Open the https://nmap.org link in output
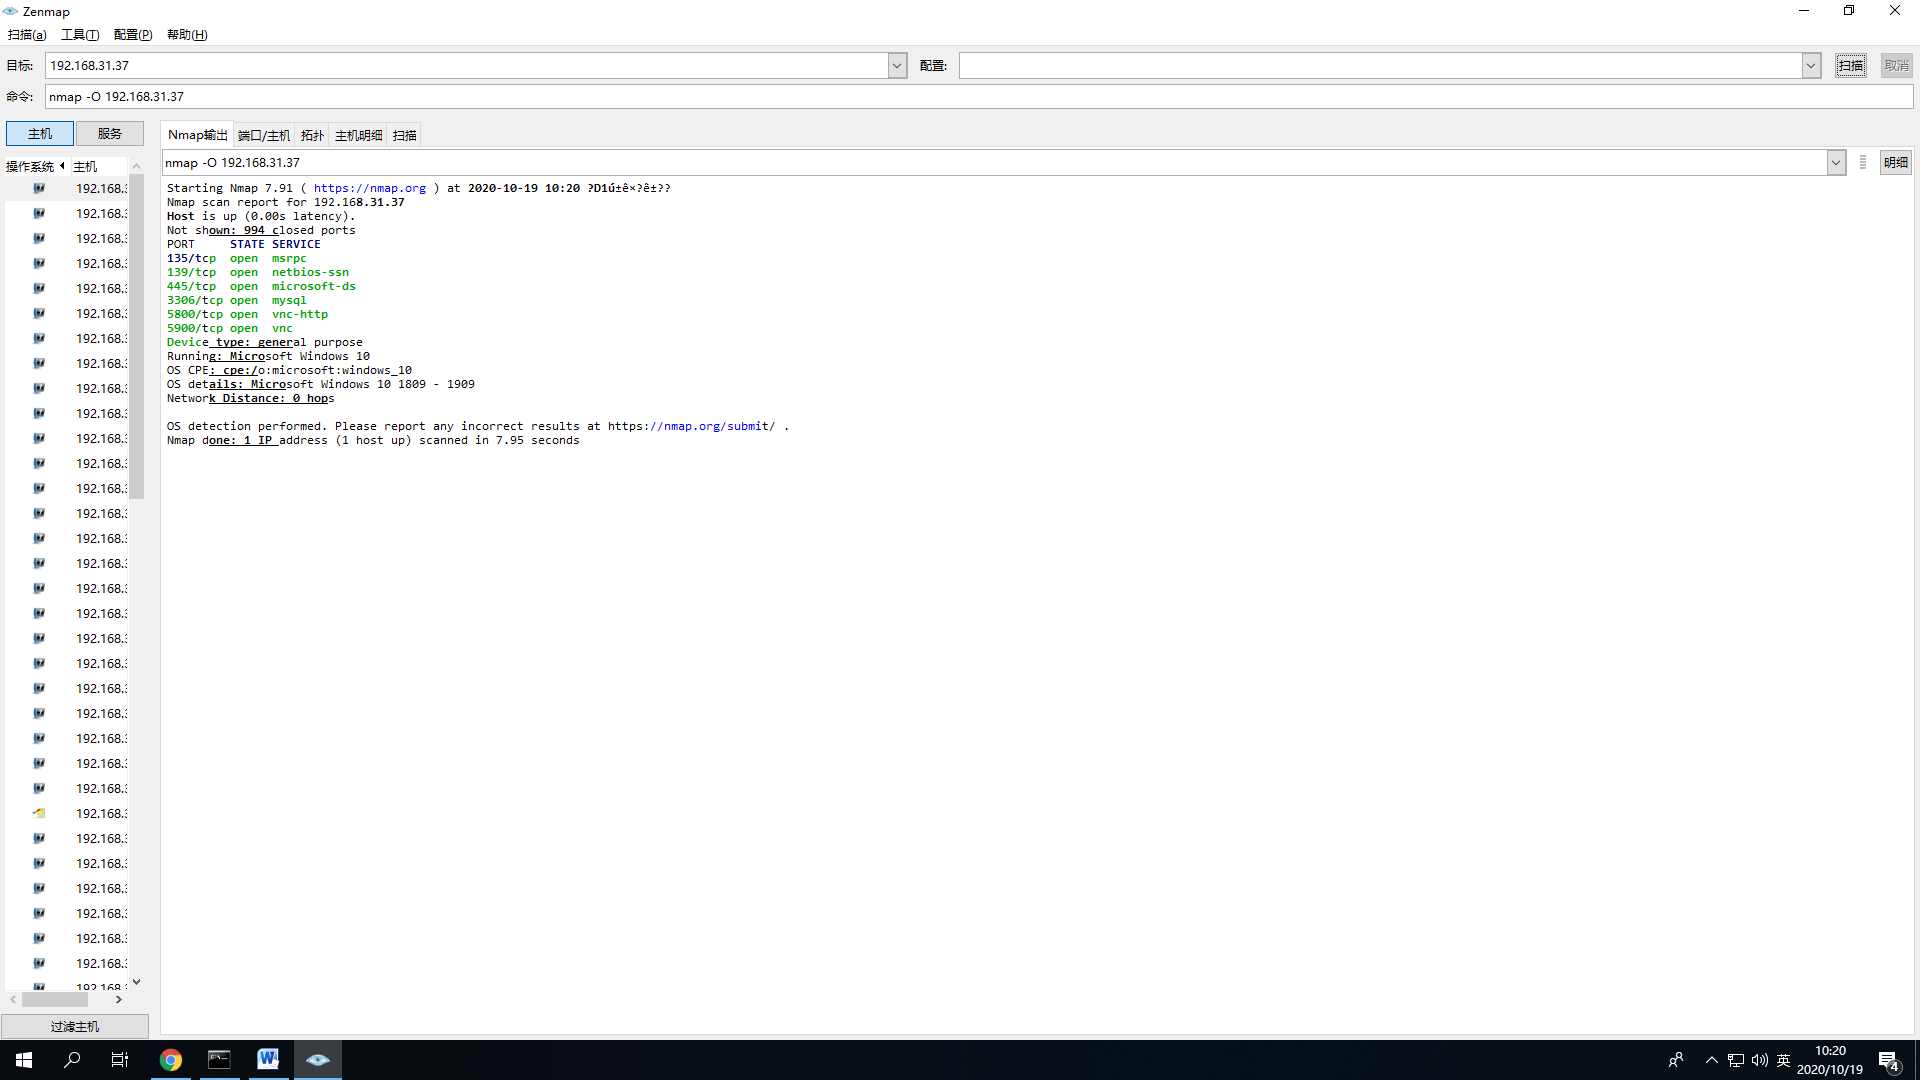The height and width of the screenshot is (1080, 1920). 369,188
